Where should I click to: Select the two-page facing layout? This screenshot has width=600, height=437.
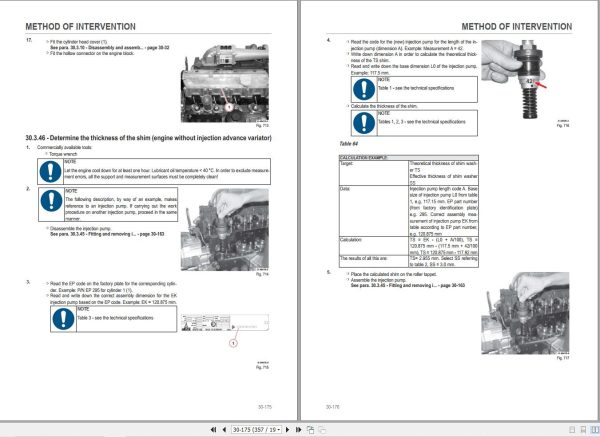pos(594,430)
